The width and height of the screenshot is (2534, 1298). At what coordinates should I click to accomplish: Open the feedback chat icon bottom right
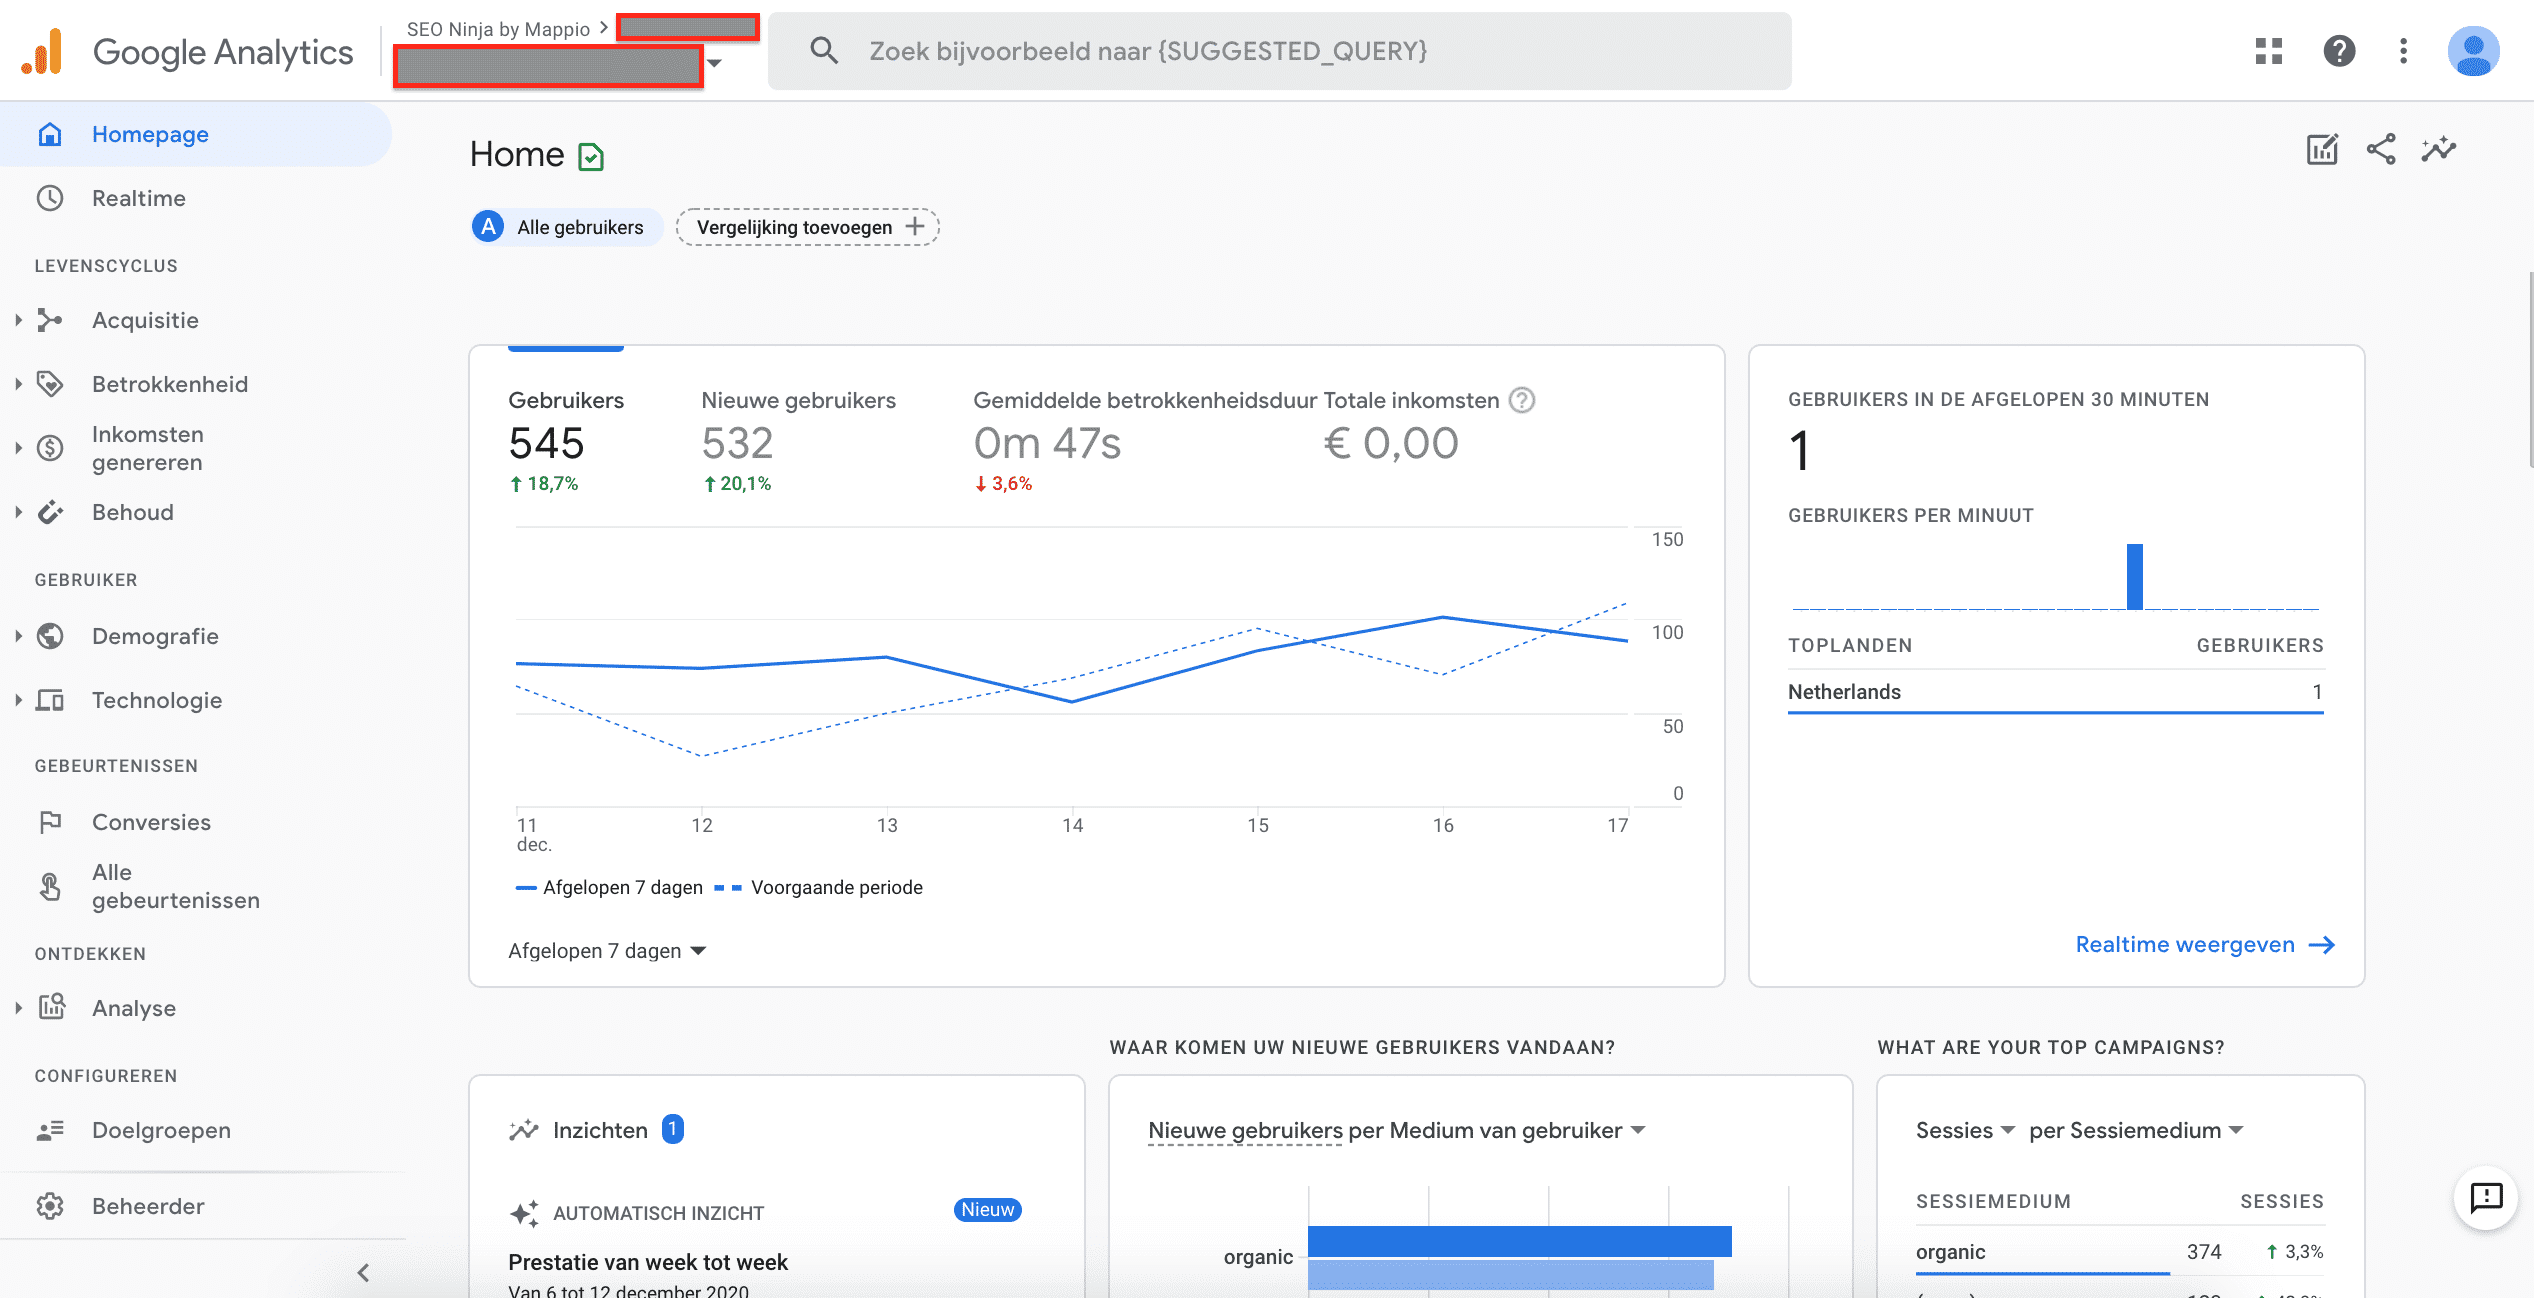(x=2486, y=1198)
